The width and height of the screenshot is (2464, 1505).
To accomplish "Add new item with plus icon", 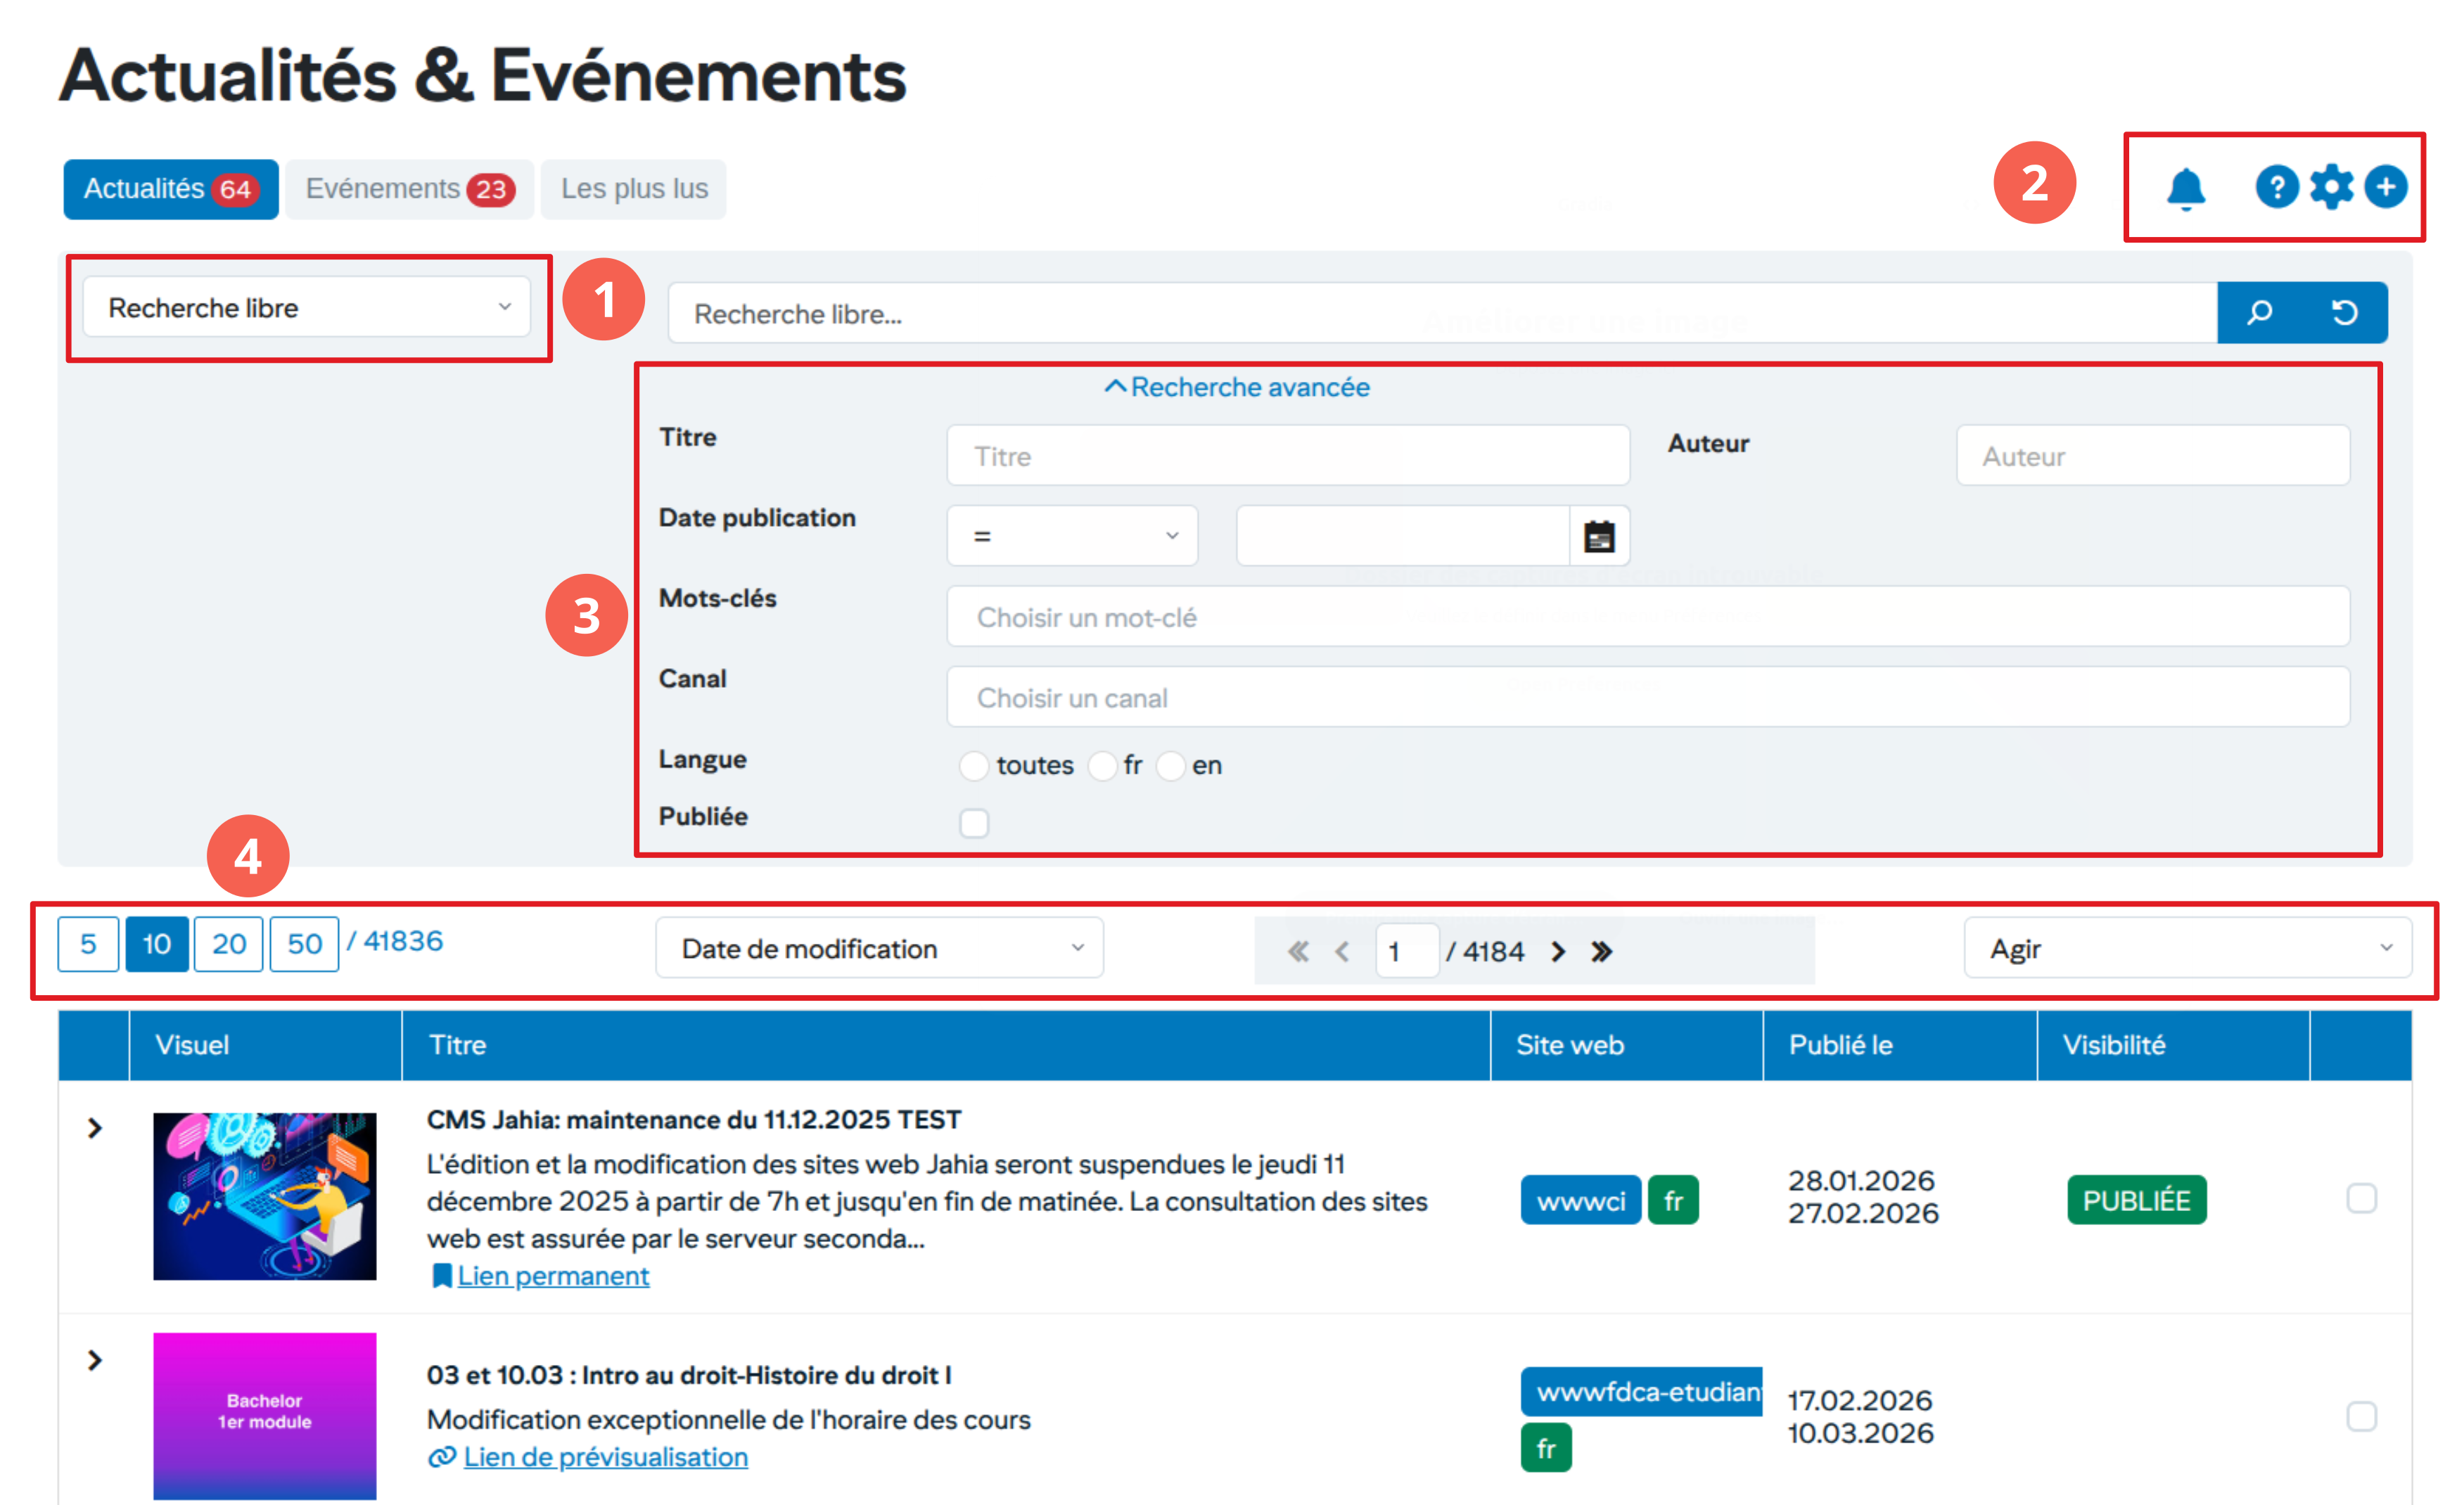I will tap(2386, 187).
